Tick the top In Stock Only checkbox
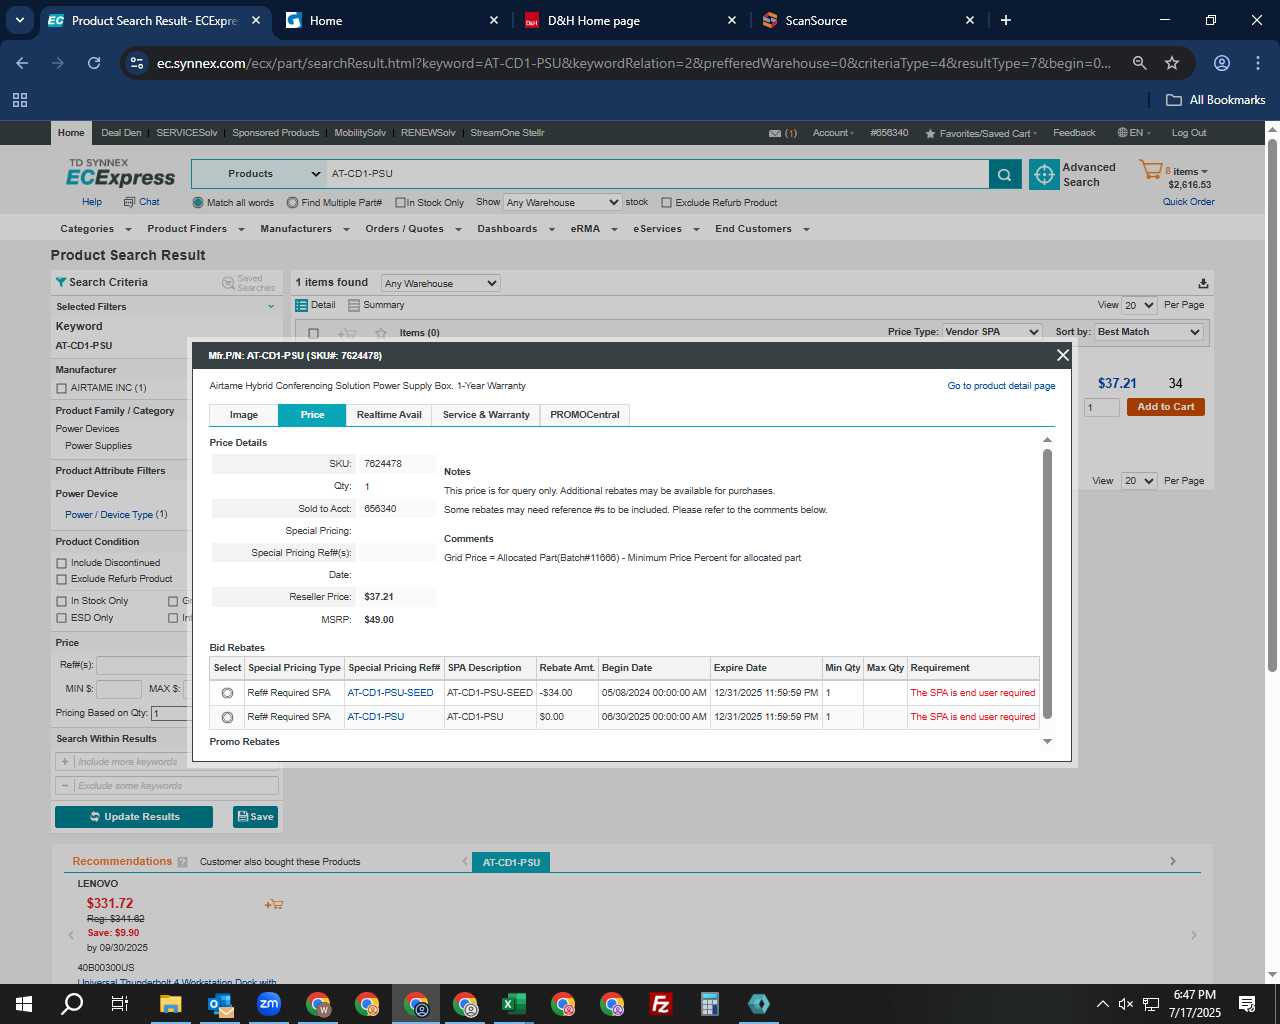The width and height of the screenshot is (1280, 1024). pos(400,203)
